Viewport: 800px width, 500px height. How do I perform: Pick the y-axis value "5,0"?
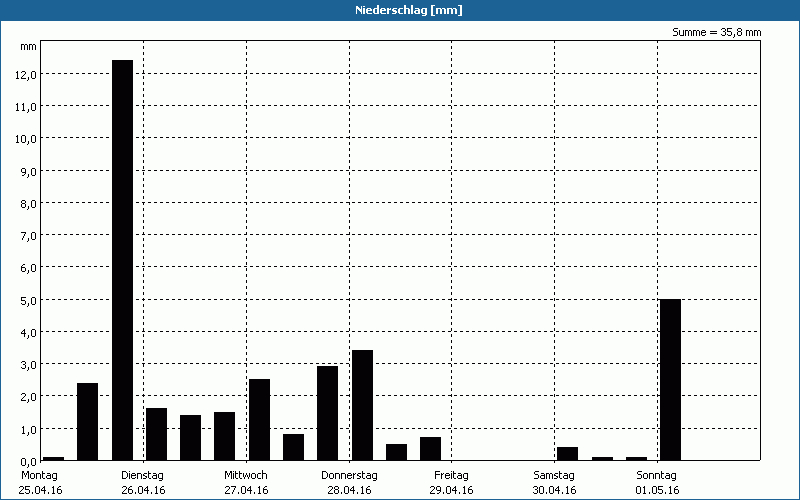pos(29,301)
